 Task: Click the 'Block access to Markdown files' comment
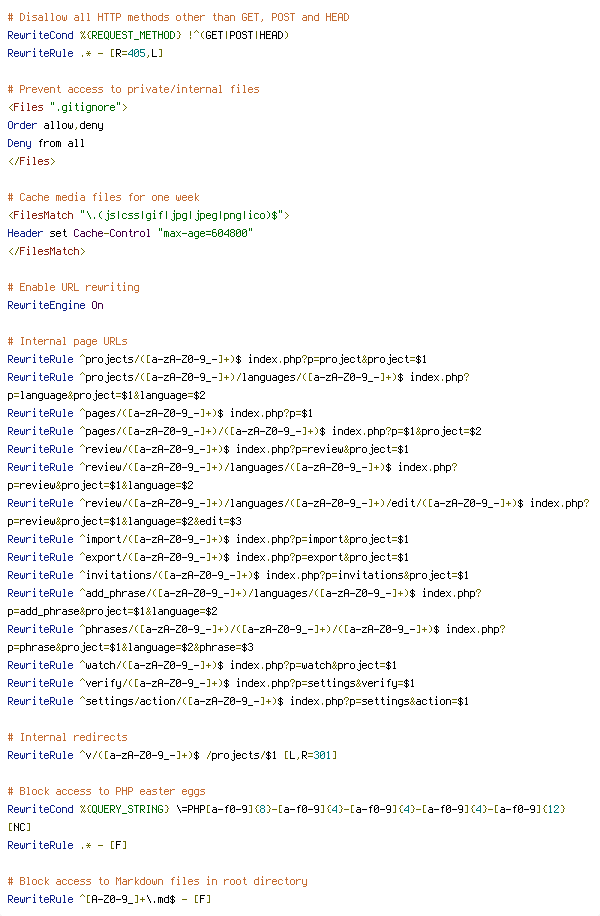[157, 882]
